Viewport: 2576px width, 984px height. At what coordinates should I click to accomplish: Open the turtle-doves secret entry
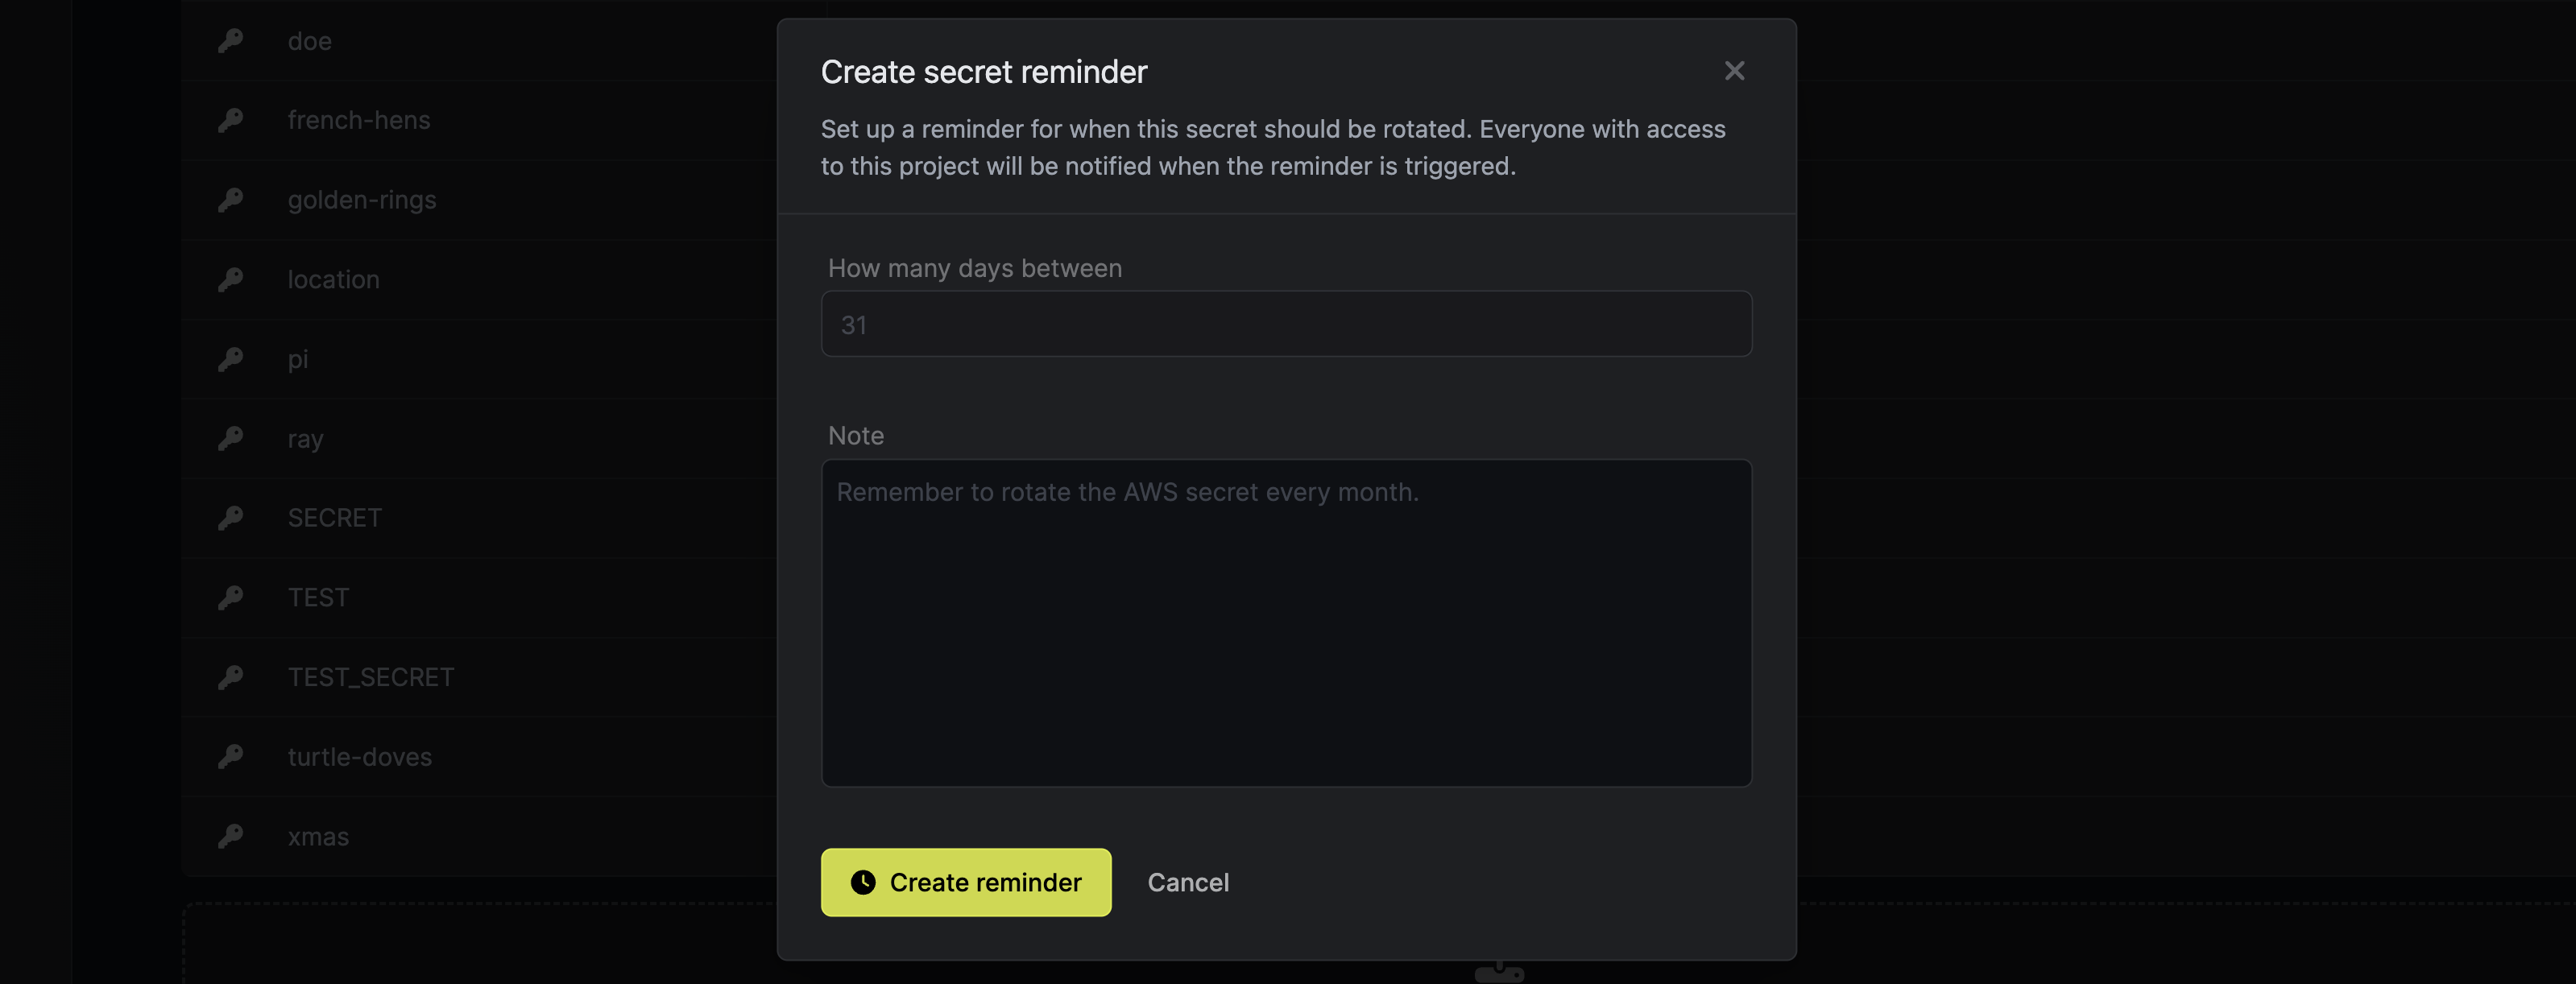(359, 756)
